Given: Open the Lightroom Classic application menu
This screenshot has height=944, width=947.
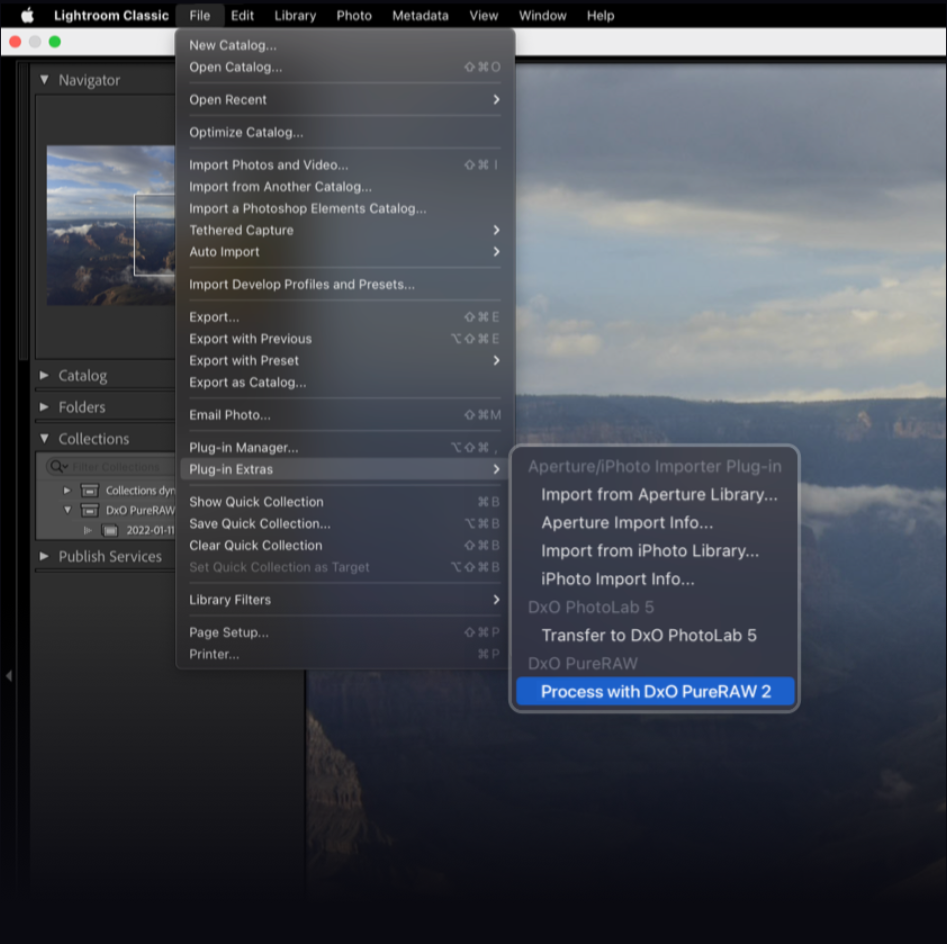Looking at the screenshot, I should click(x=111, y=16).
